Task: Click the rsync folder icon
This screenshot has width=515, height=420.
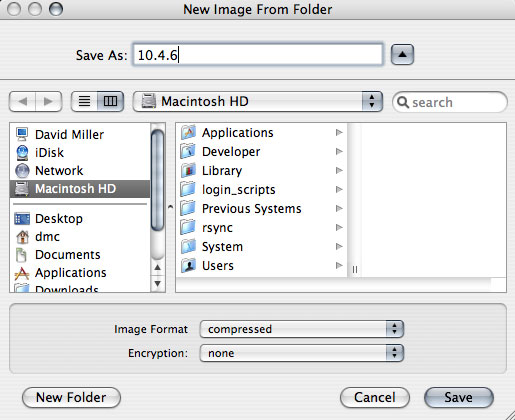Action: pos(188,227)
